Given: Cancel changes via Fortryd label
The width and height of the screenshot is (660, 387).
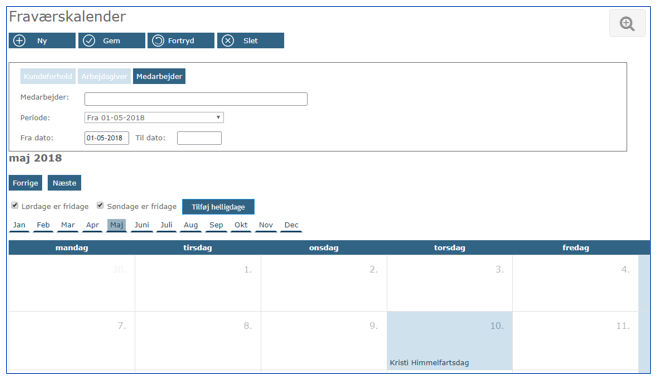Looking at the screenshot, I should [181, 41].
